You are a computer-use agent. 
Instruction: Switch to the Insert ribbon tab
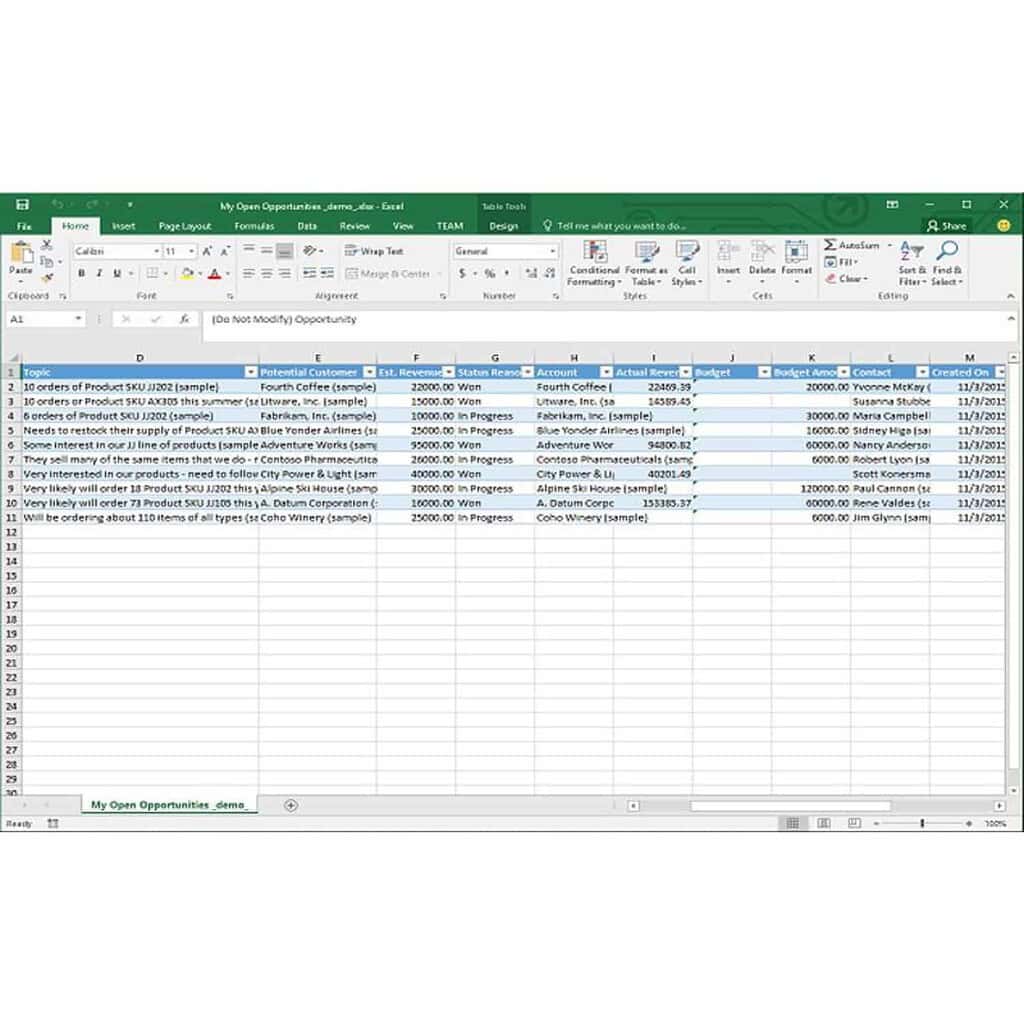(x=123, y=227)
